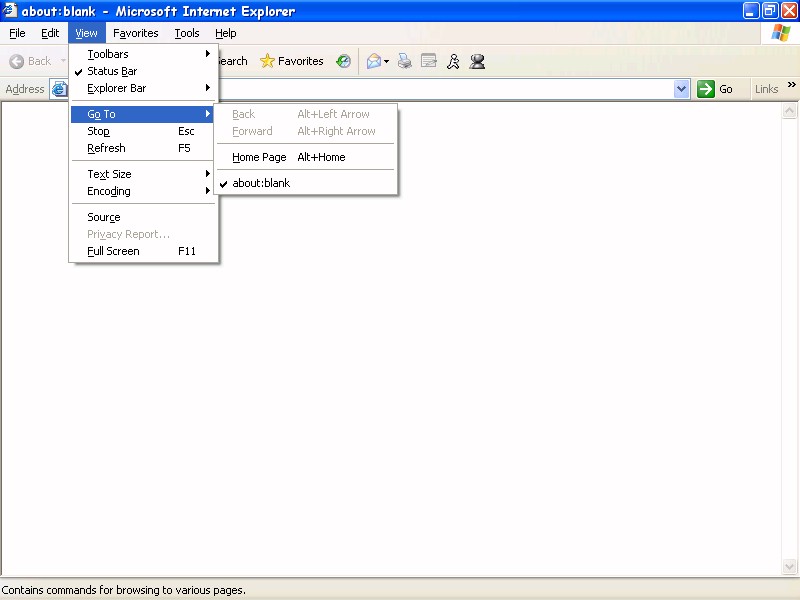Click the Internet Explorer title bar icon

[x=10, y=10]
